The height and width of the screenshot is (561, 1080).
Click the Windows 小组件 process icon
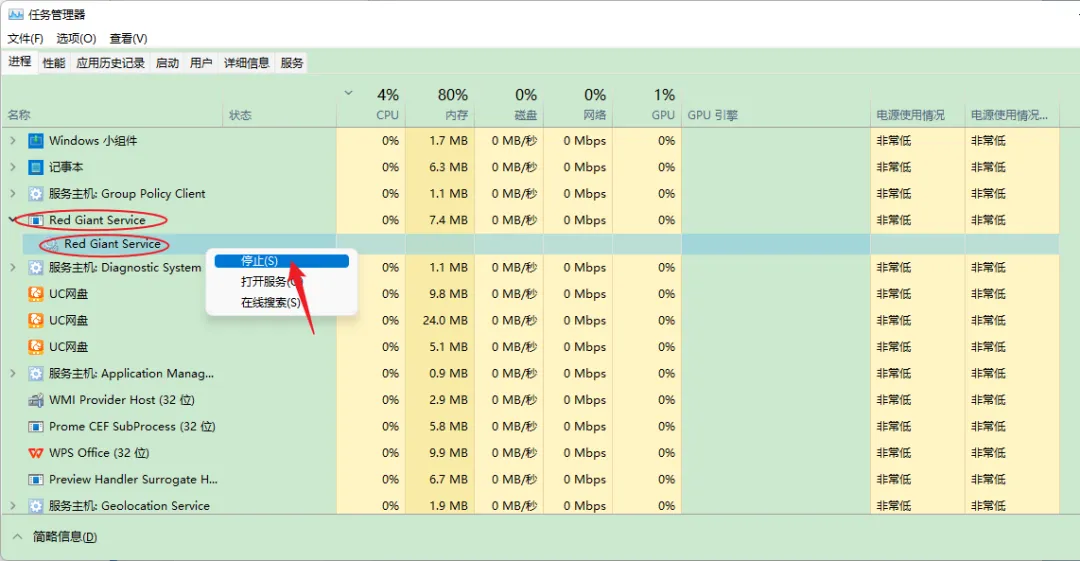pyautogui.click(x=36, y=141)
